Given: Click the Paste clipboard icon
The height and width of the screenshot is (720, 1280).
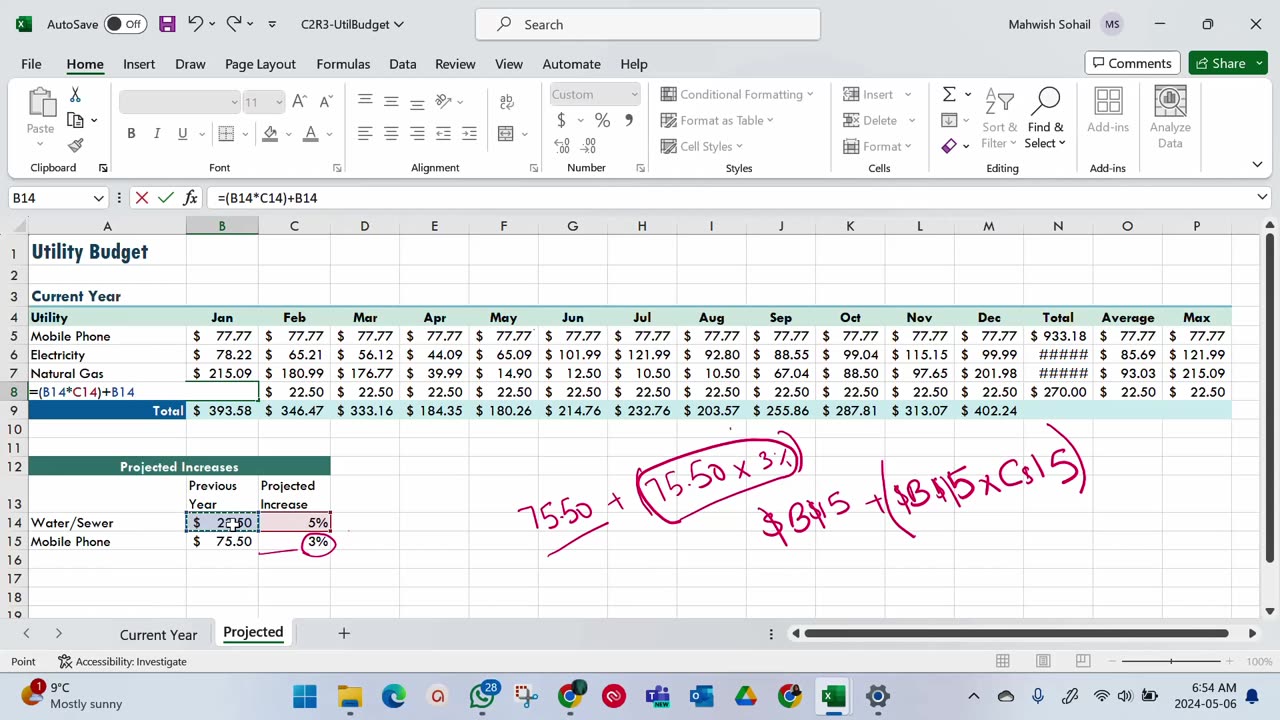Looking at the screenshot, I should click(41, 102).
